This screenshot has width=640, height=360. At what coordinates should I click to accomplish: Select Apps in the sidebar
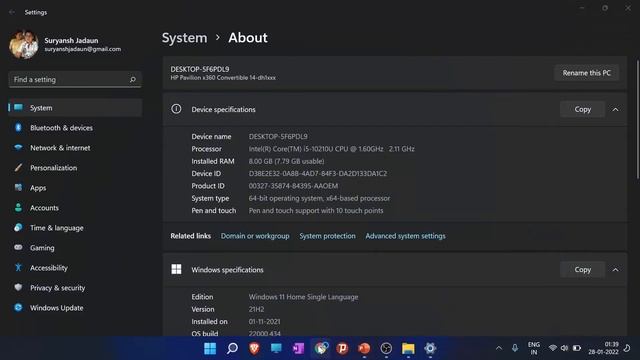(x=75, y=188)
